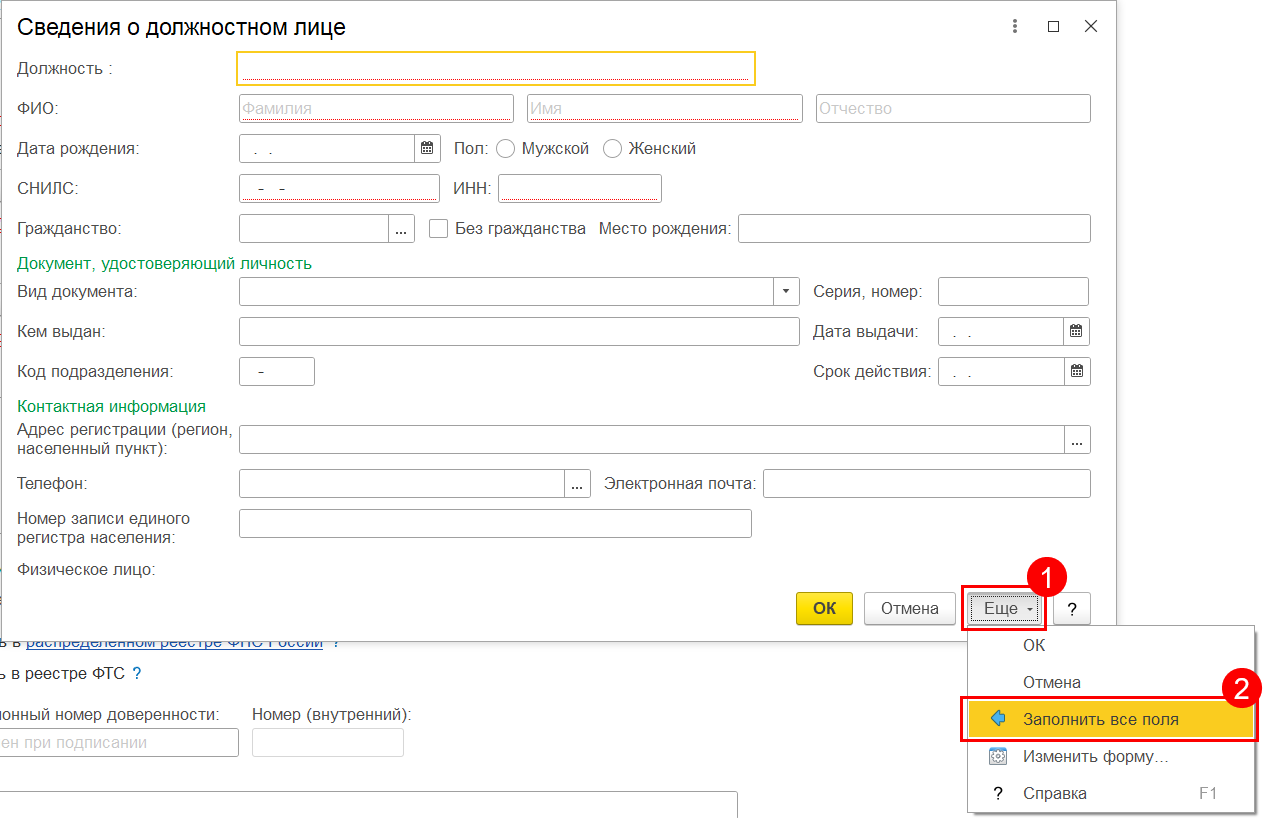
Task: Click the Отмена button
Action: tap(909, 608)
